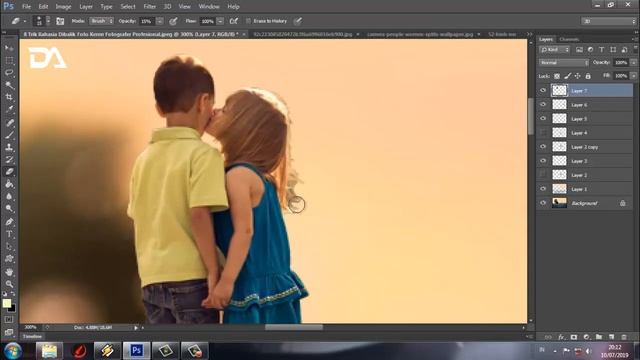Select the Custom Shape tool
The height and width of the screenshot is (360, 640).
pyautogui.click(x=9, y=259)
